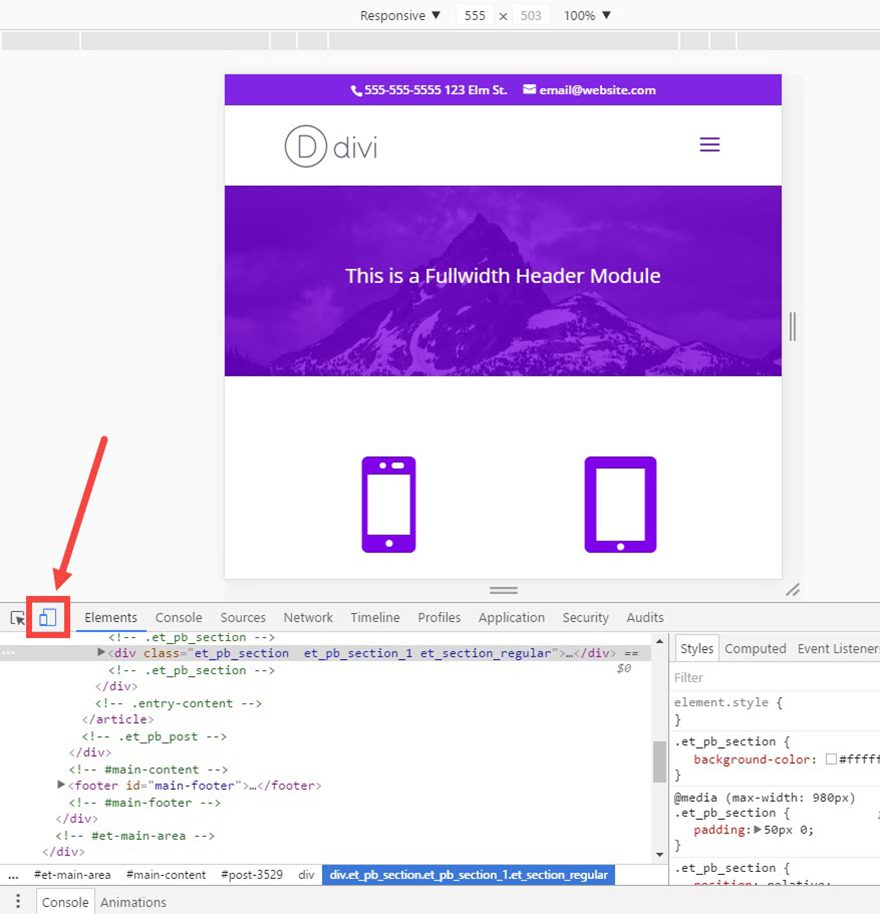Select the drawer Animations tab
Image resolution: width=880 pixels, height=914 pixels.
pyautogui.click(x=133, y=902)
